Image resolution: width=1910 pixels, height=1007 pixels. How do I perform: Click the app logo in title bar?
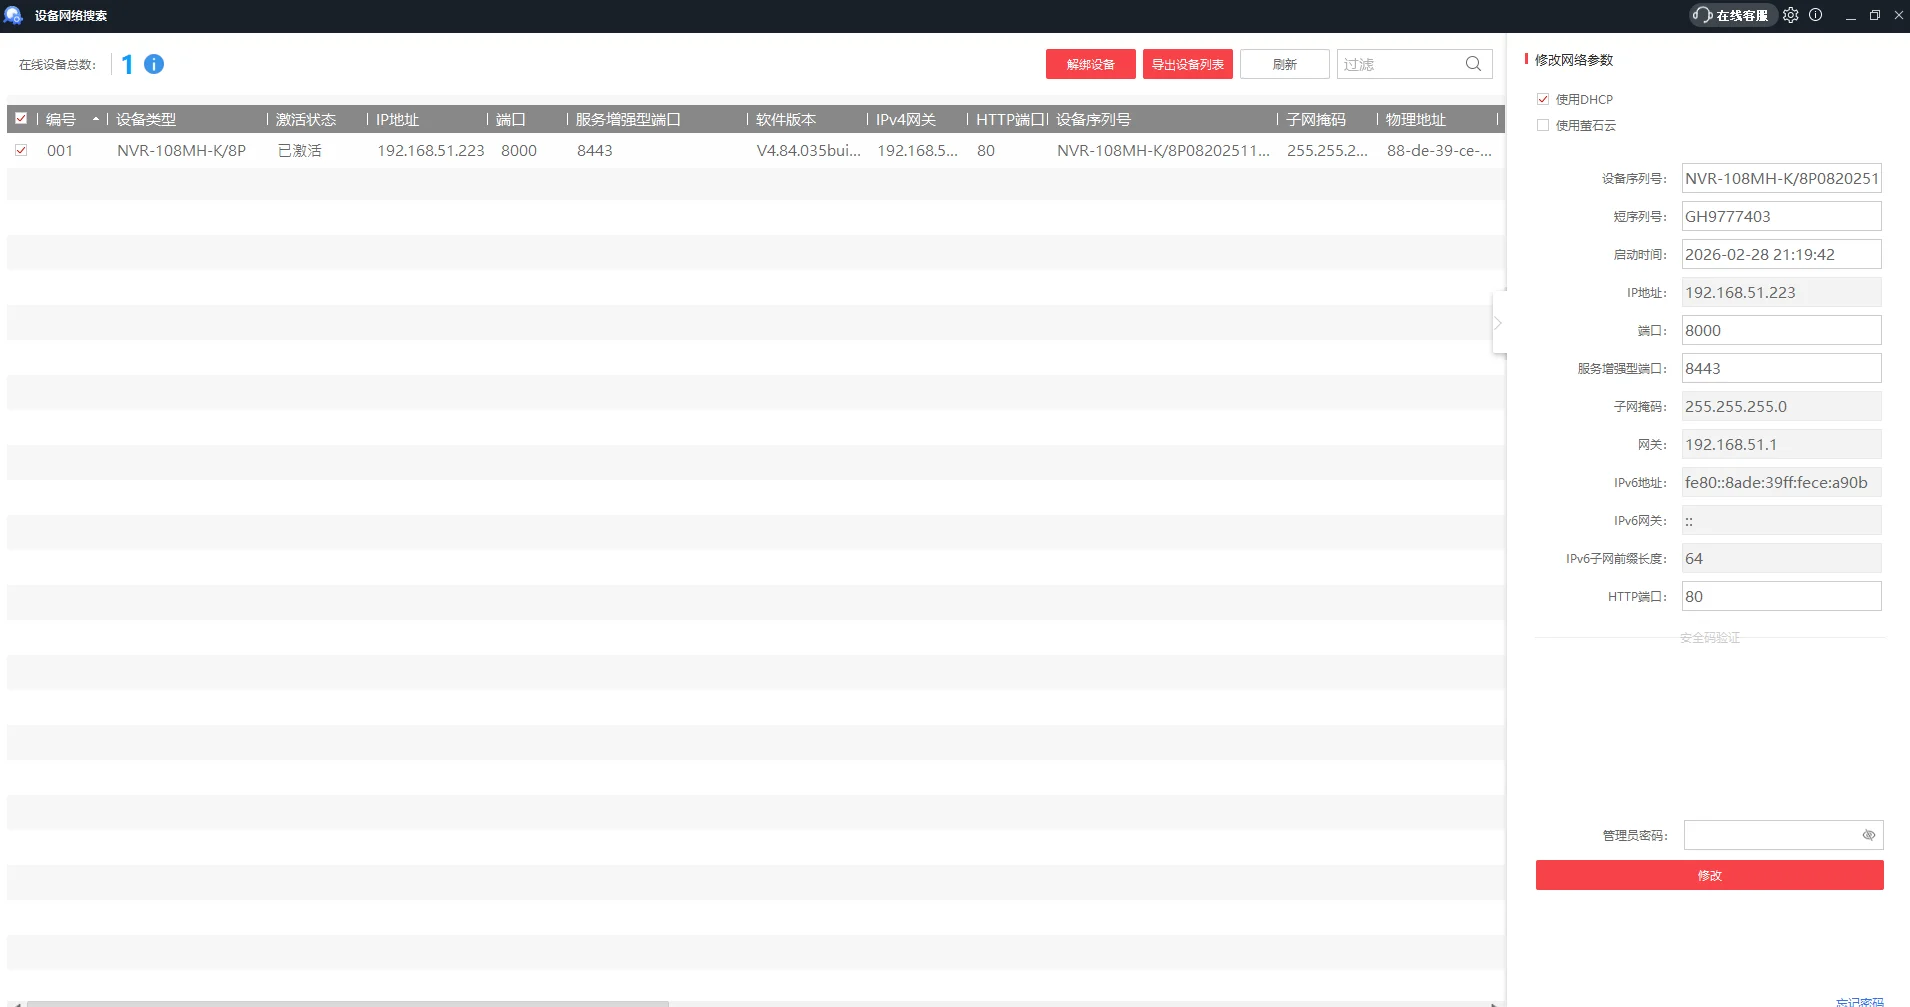click(x=14, y=15)
